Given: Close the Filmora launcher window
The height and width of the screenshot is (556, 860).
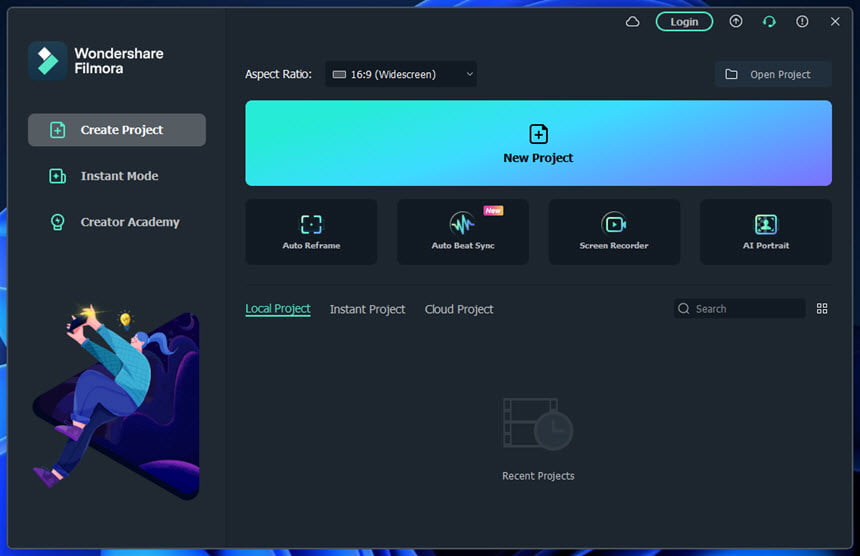Looking at the screenshot, I should tap(835, 21).
